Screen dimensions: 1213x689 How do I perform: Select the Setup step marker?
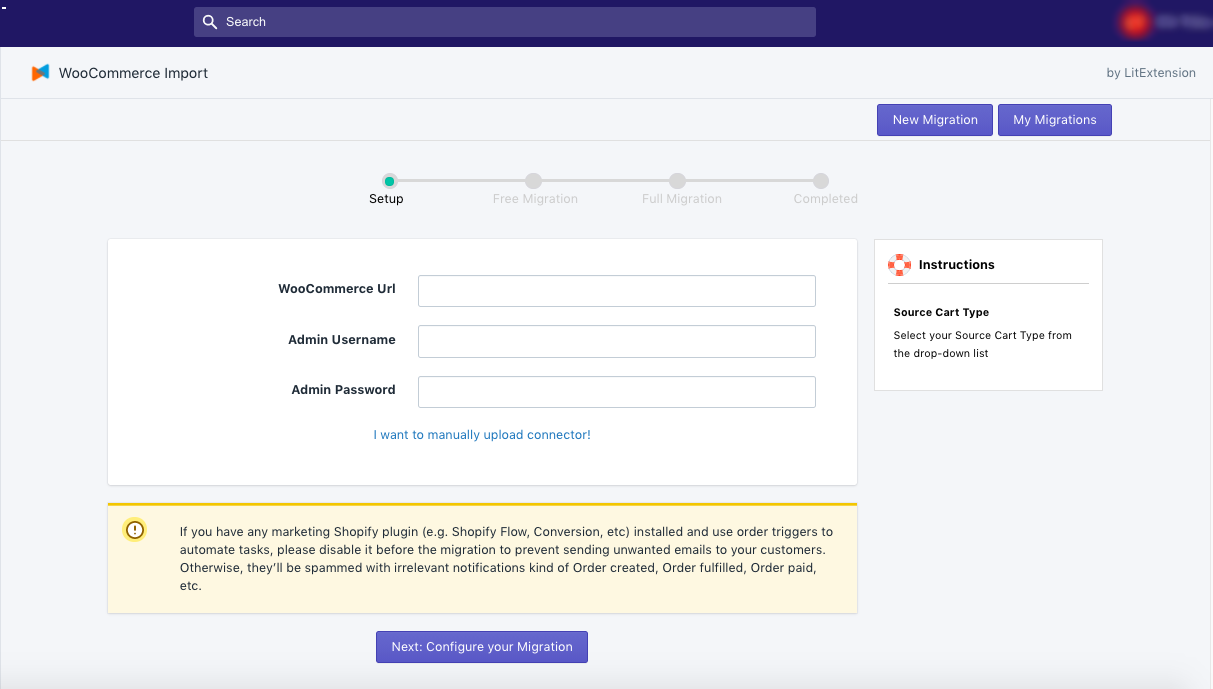tap(390, 181)
